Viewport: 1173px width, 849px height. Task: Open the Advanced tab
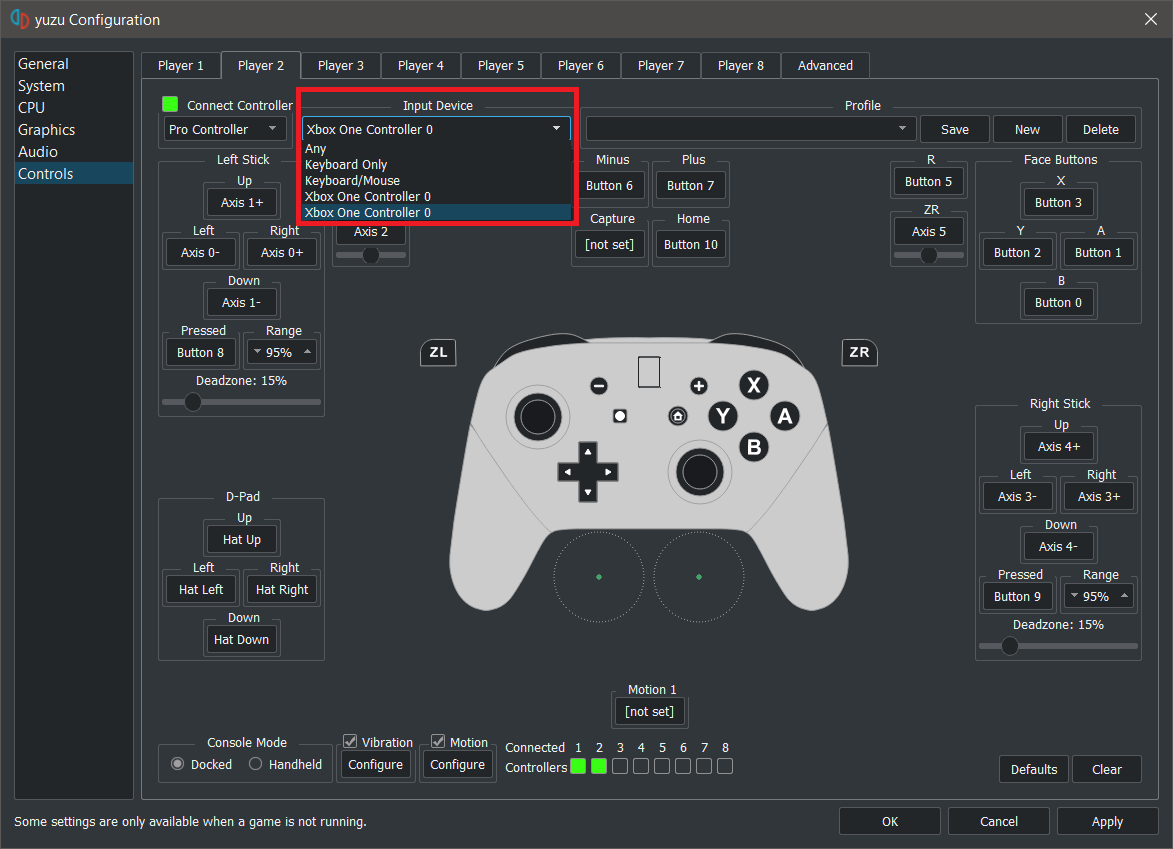[825, 66]
